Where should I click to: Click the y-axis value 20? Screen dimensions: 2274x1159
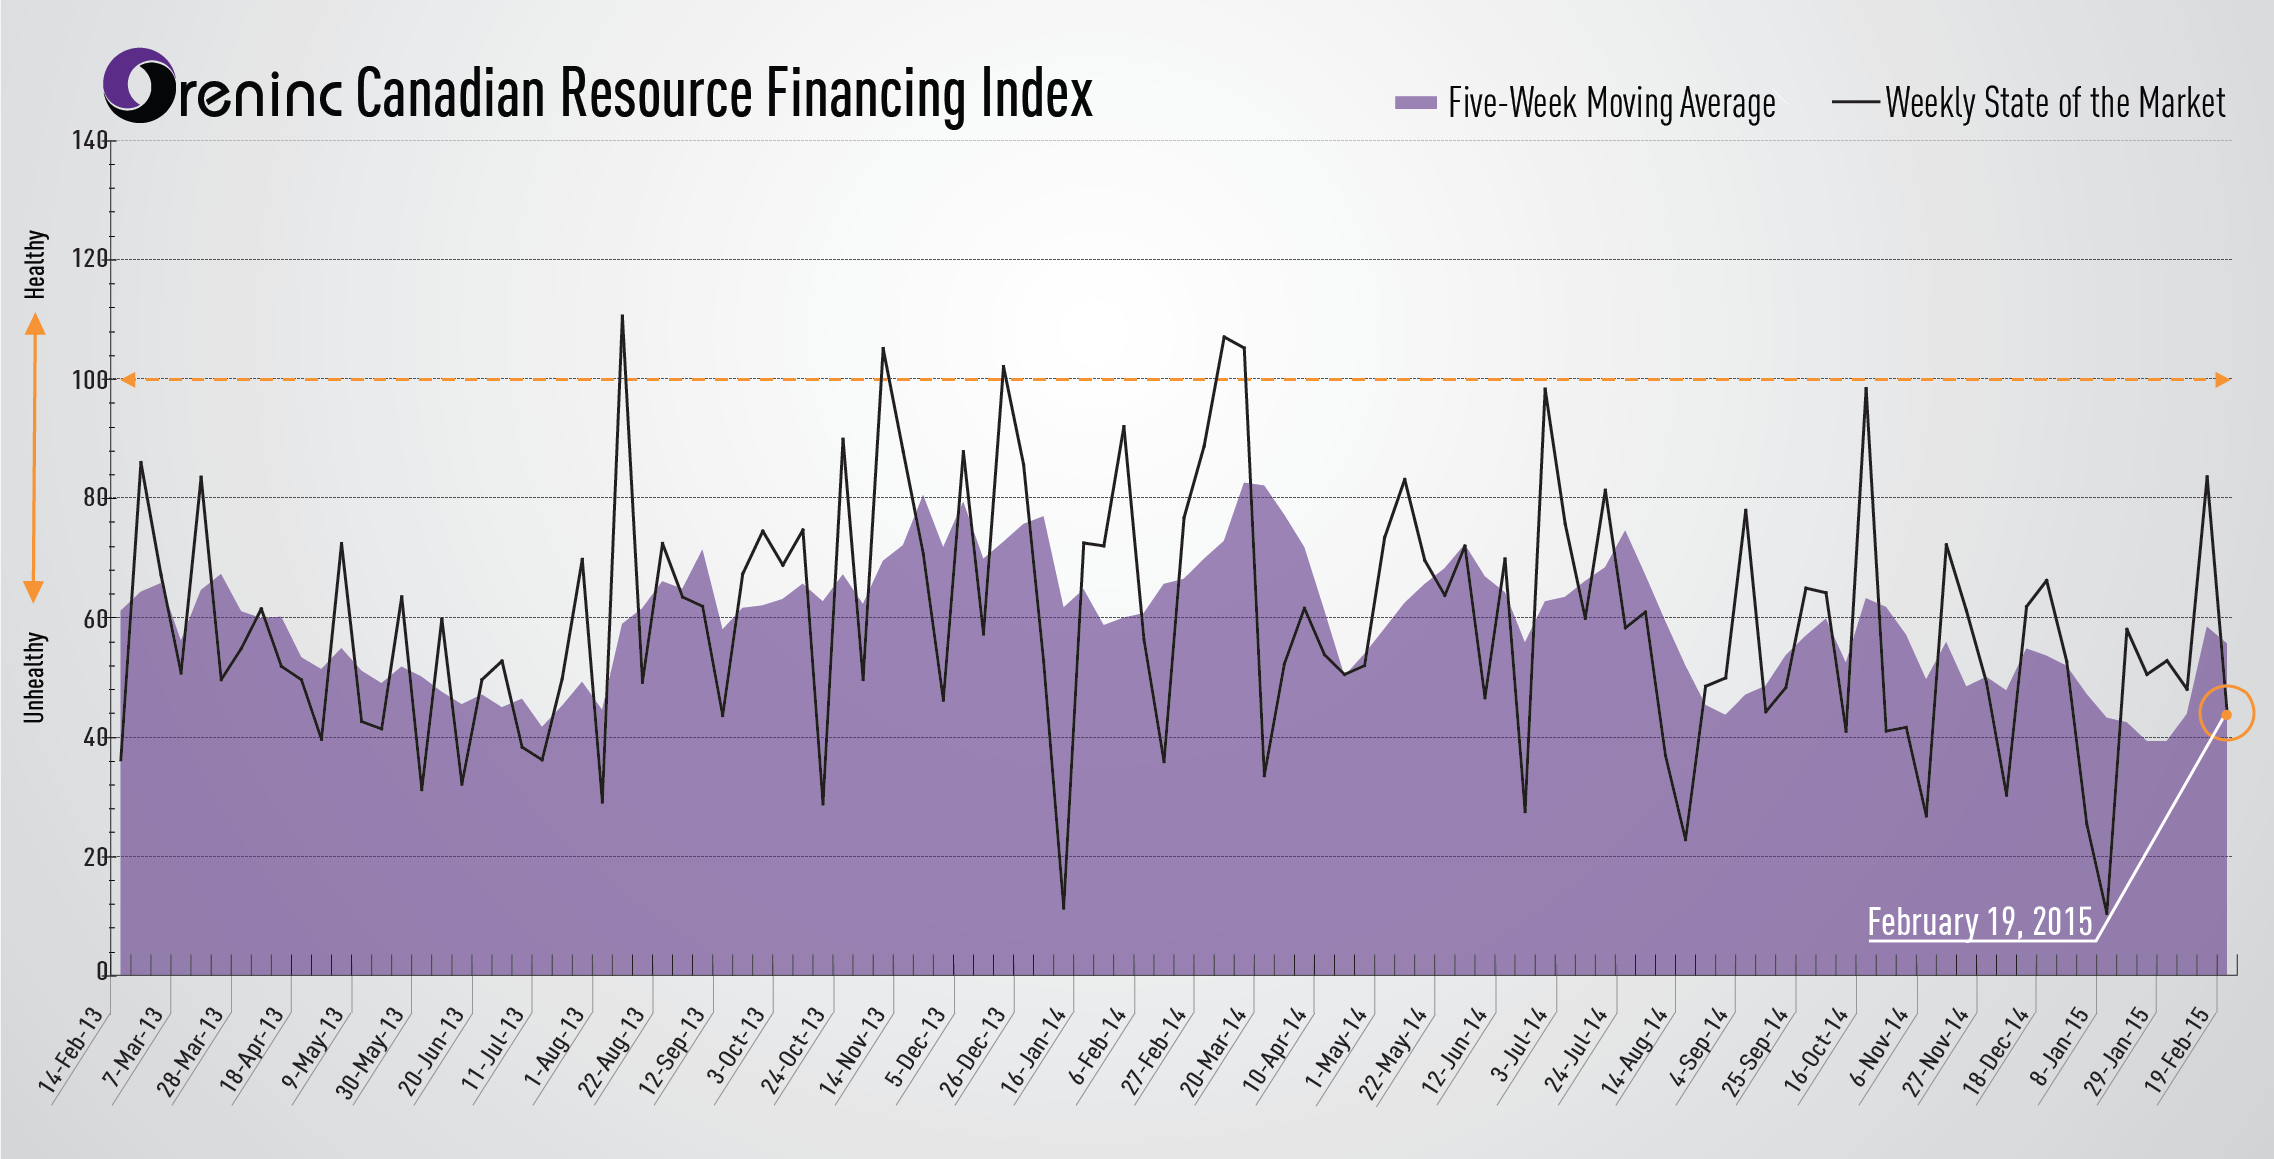point(94,857)
